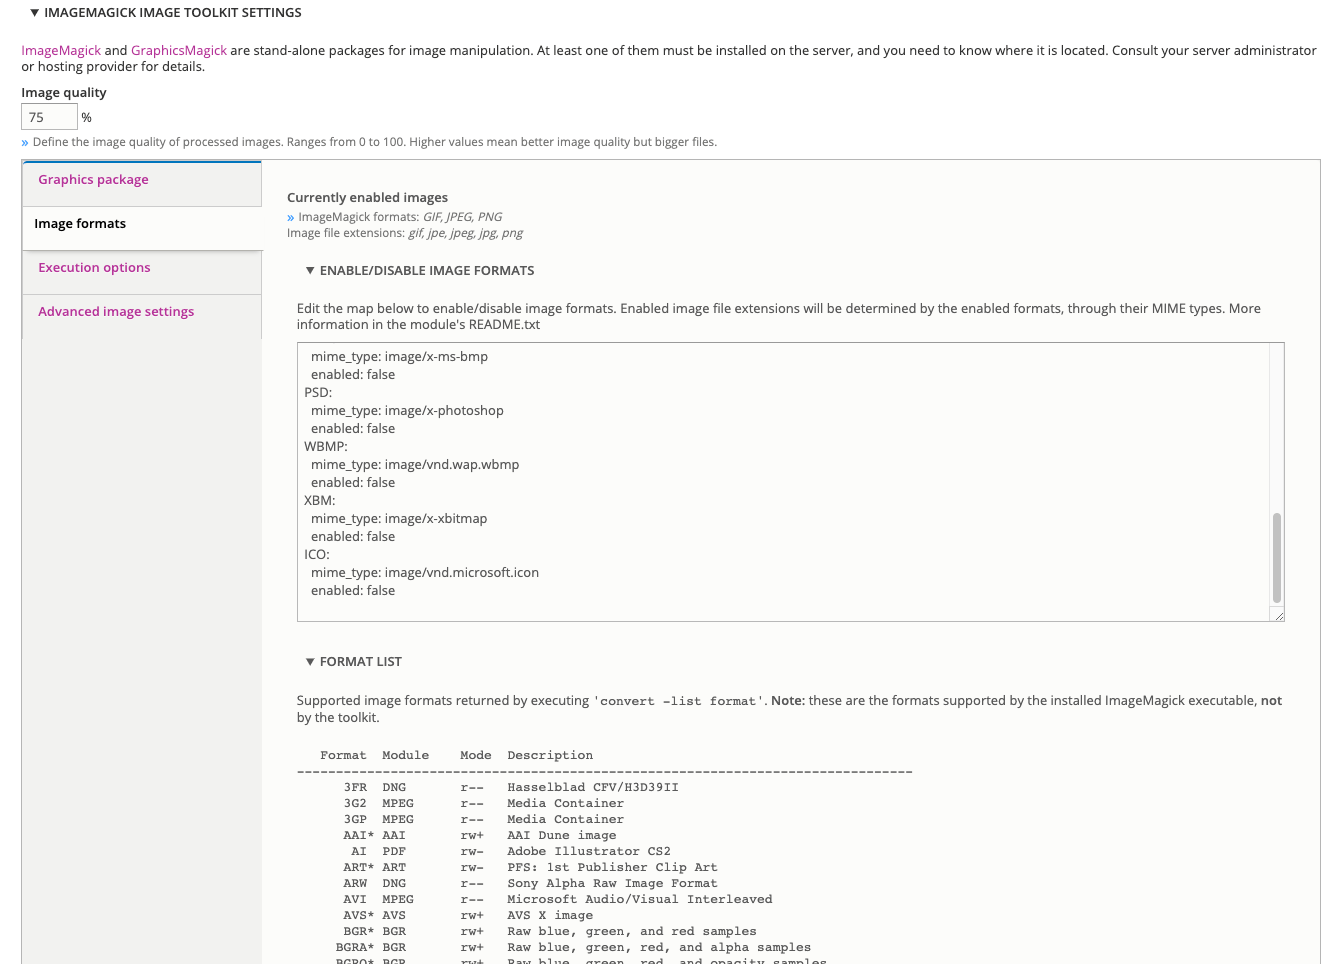Click 'mime_type: image/x-ms-bmp' line
The height and width of the screenshot is (964, 1330).
[399, 357]
